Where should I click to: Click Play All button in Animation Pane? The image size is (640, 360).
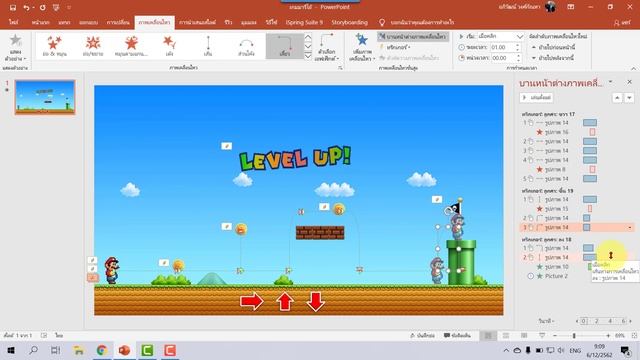[x=537, y=98]
